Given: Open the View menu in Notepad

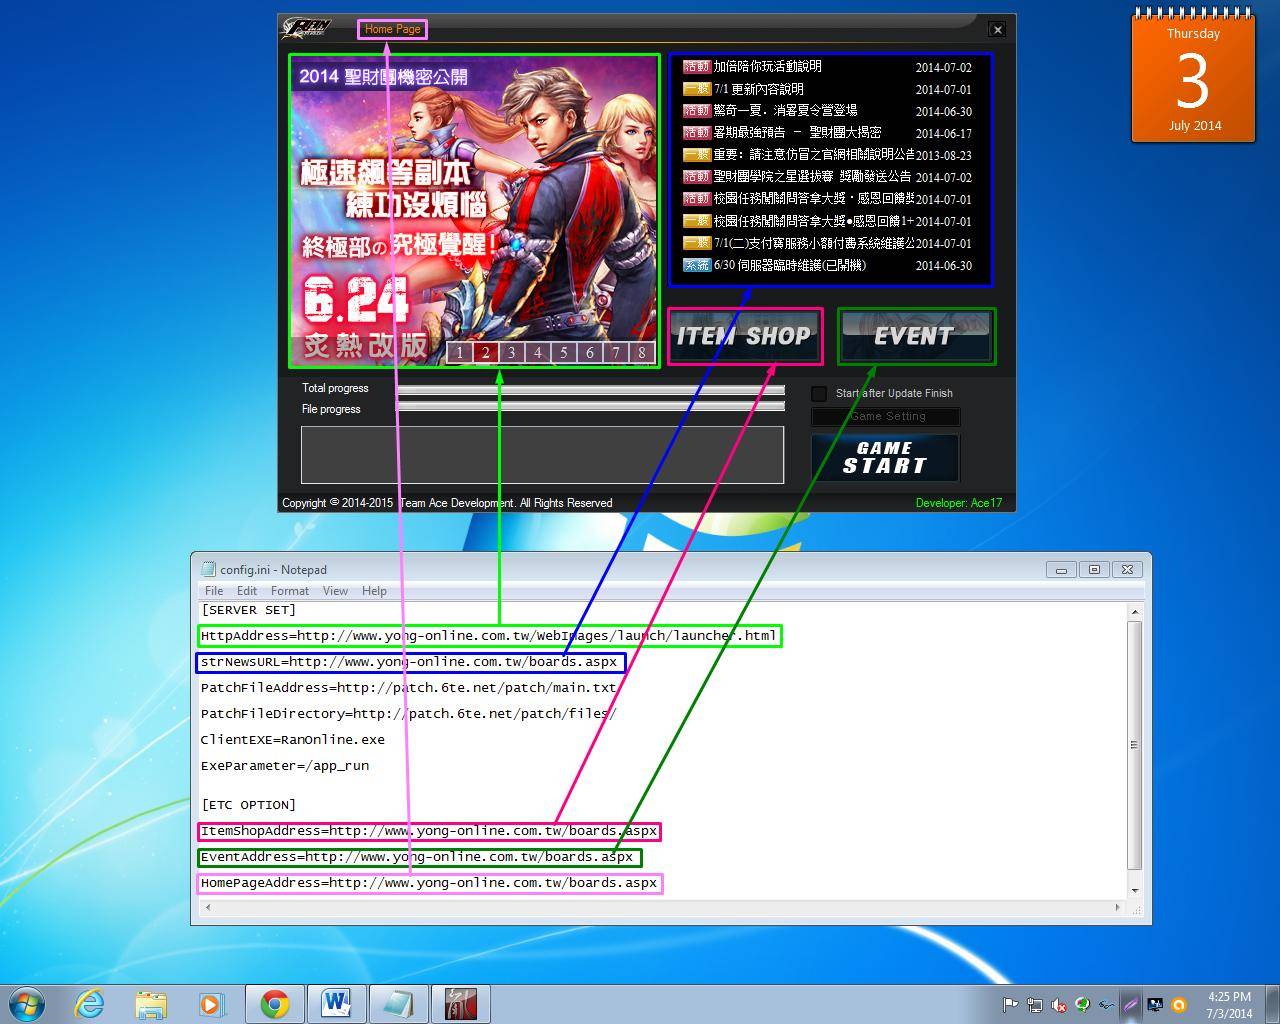Looking at the screenshot, I should click(335, 591).
